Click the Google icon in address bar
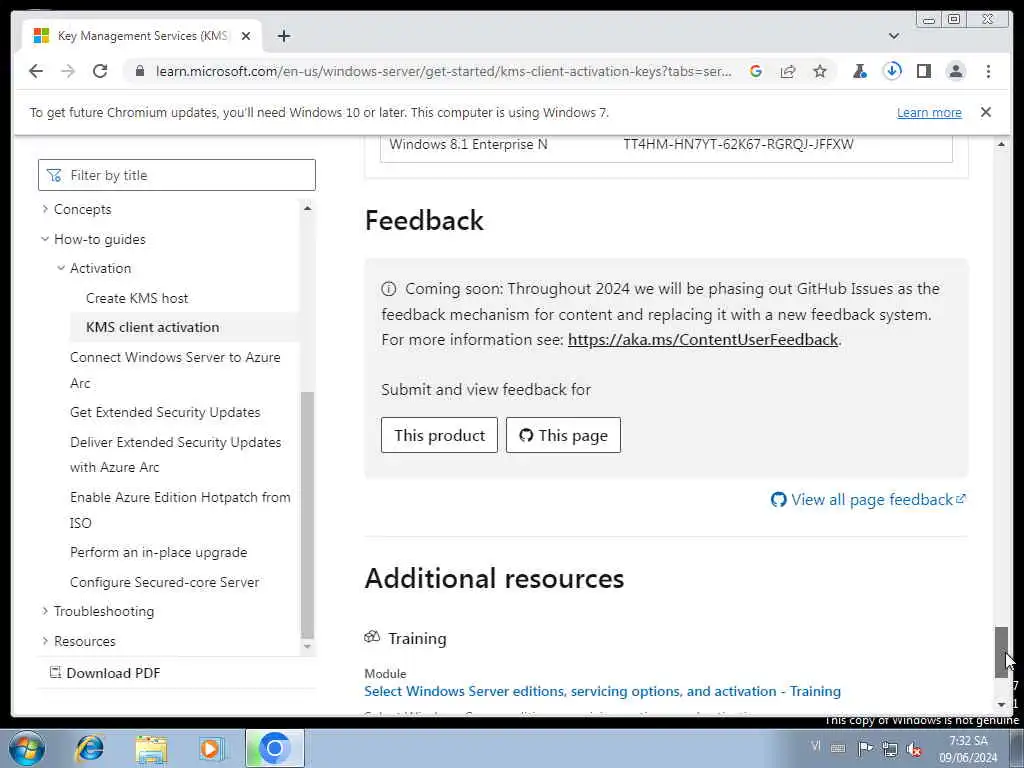 pos(756,71)
